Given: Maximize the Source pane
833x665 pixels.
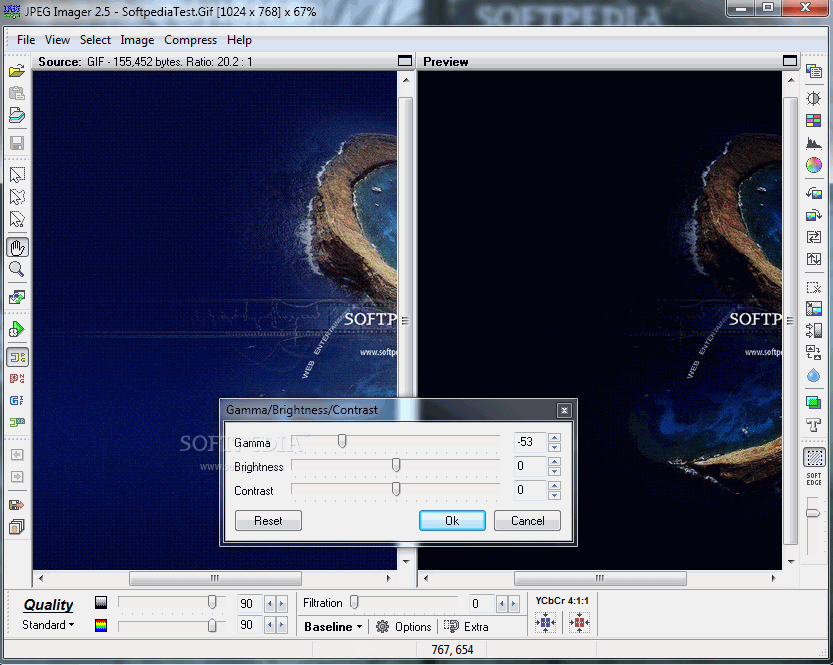Looking at the screenshot, I should (405, 61).
